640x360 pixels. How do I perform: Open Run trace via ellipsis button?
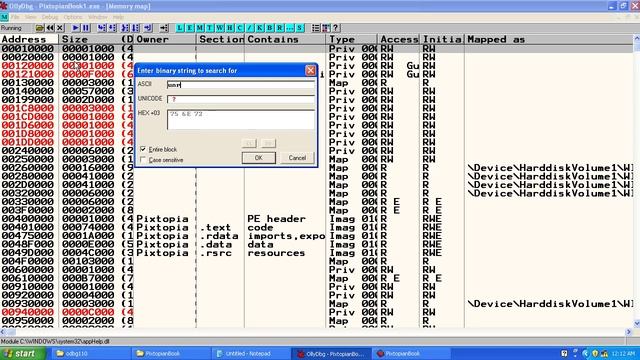coord(290,28)
